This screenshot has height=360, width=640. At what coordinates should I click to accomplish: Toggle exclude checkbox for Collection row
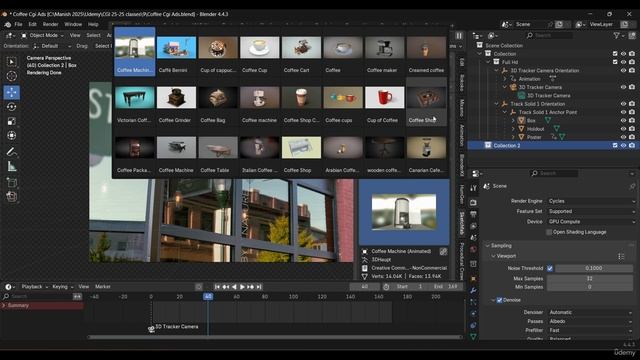[615, 54]
